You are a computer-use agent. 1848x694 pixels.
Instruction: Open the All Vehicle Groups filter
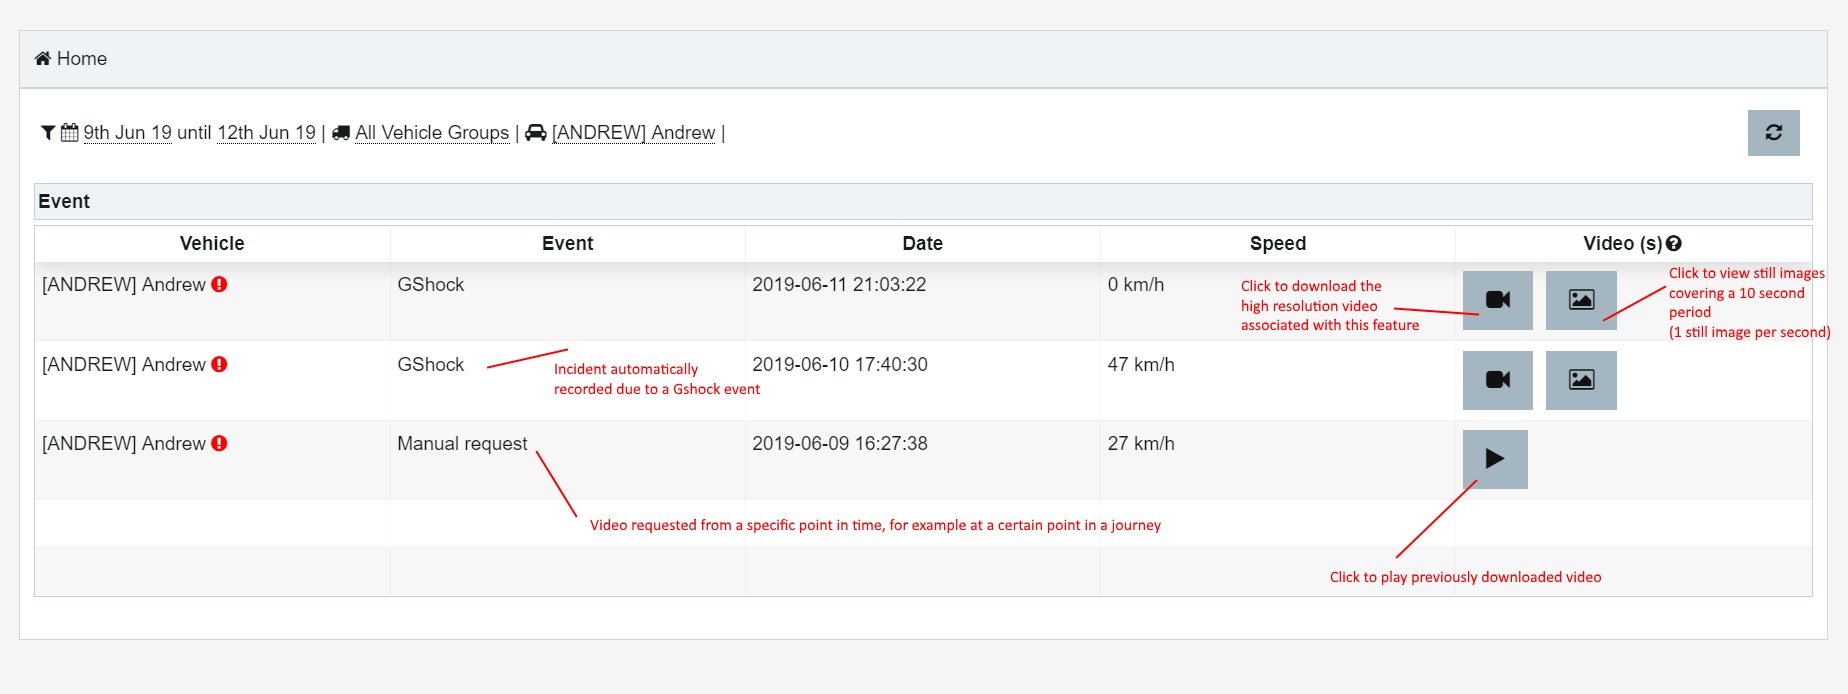pyautogui.click(x=431, y=133)
